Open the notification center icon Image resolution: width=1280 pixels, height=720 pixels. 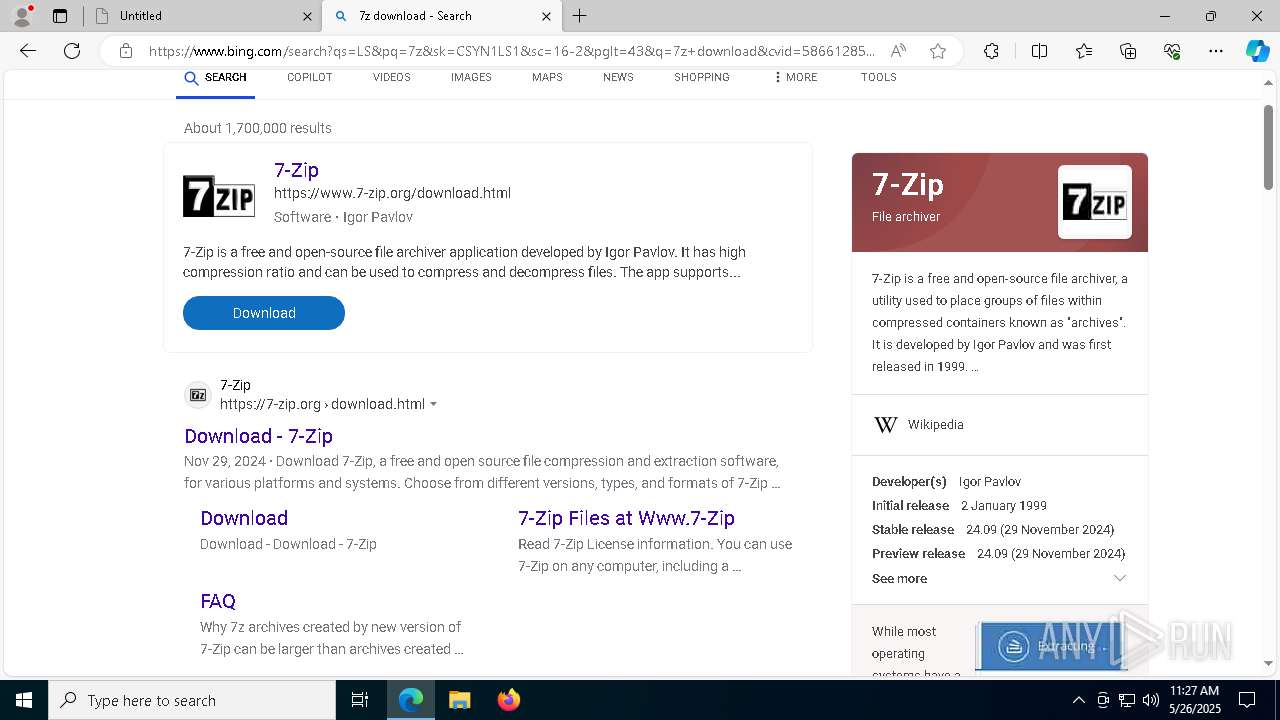(1247, 700)
